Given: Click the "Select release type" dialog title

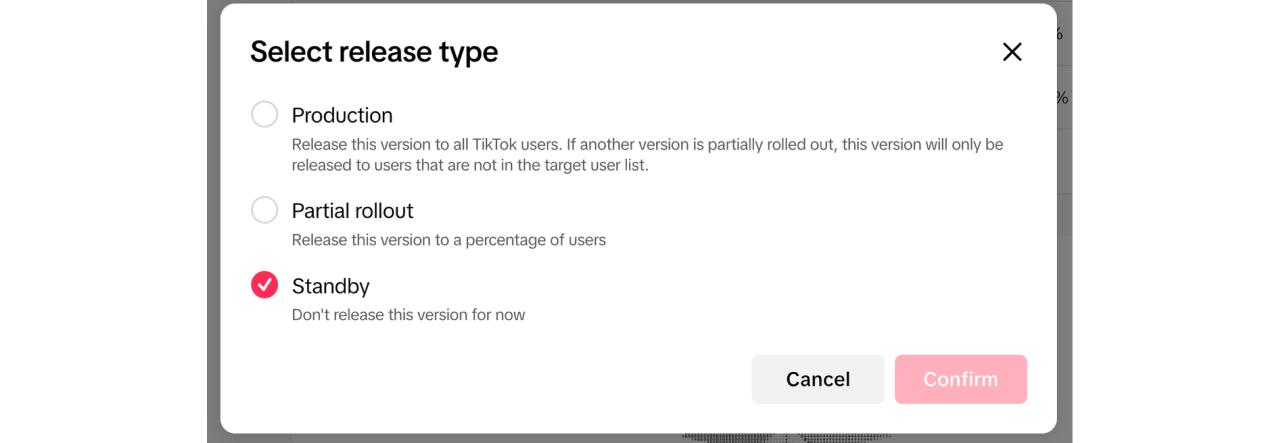Looking at the screenshot, I should (x=374, y=52).
